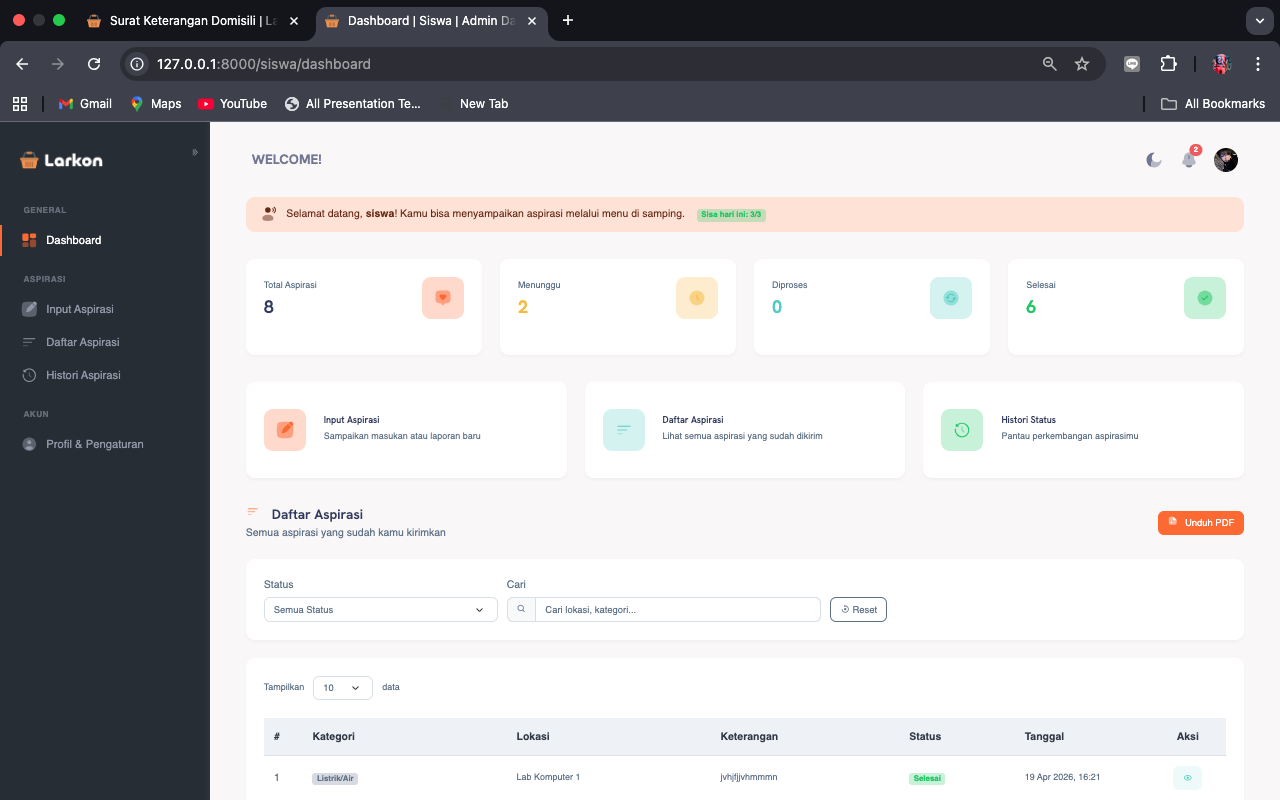Open Chrome apps grid icon
The width and height of the screenshot is (1280, 800).
19,104
